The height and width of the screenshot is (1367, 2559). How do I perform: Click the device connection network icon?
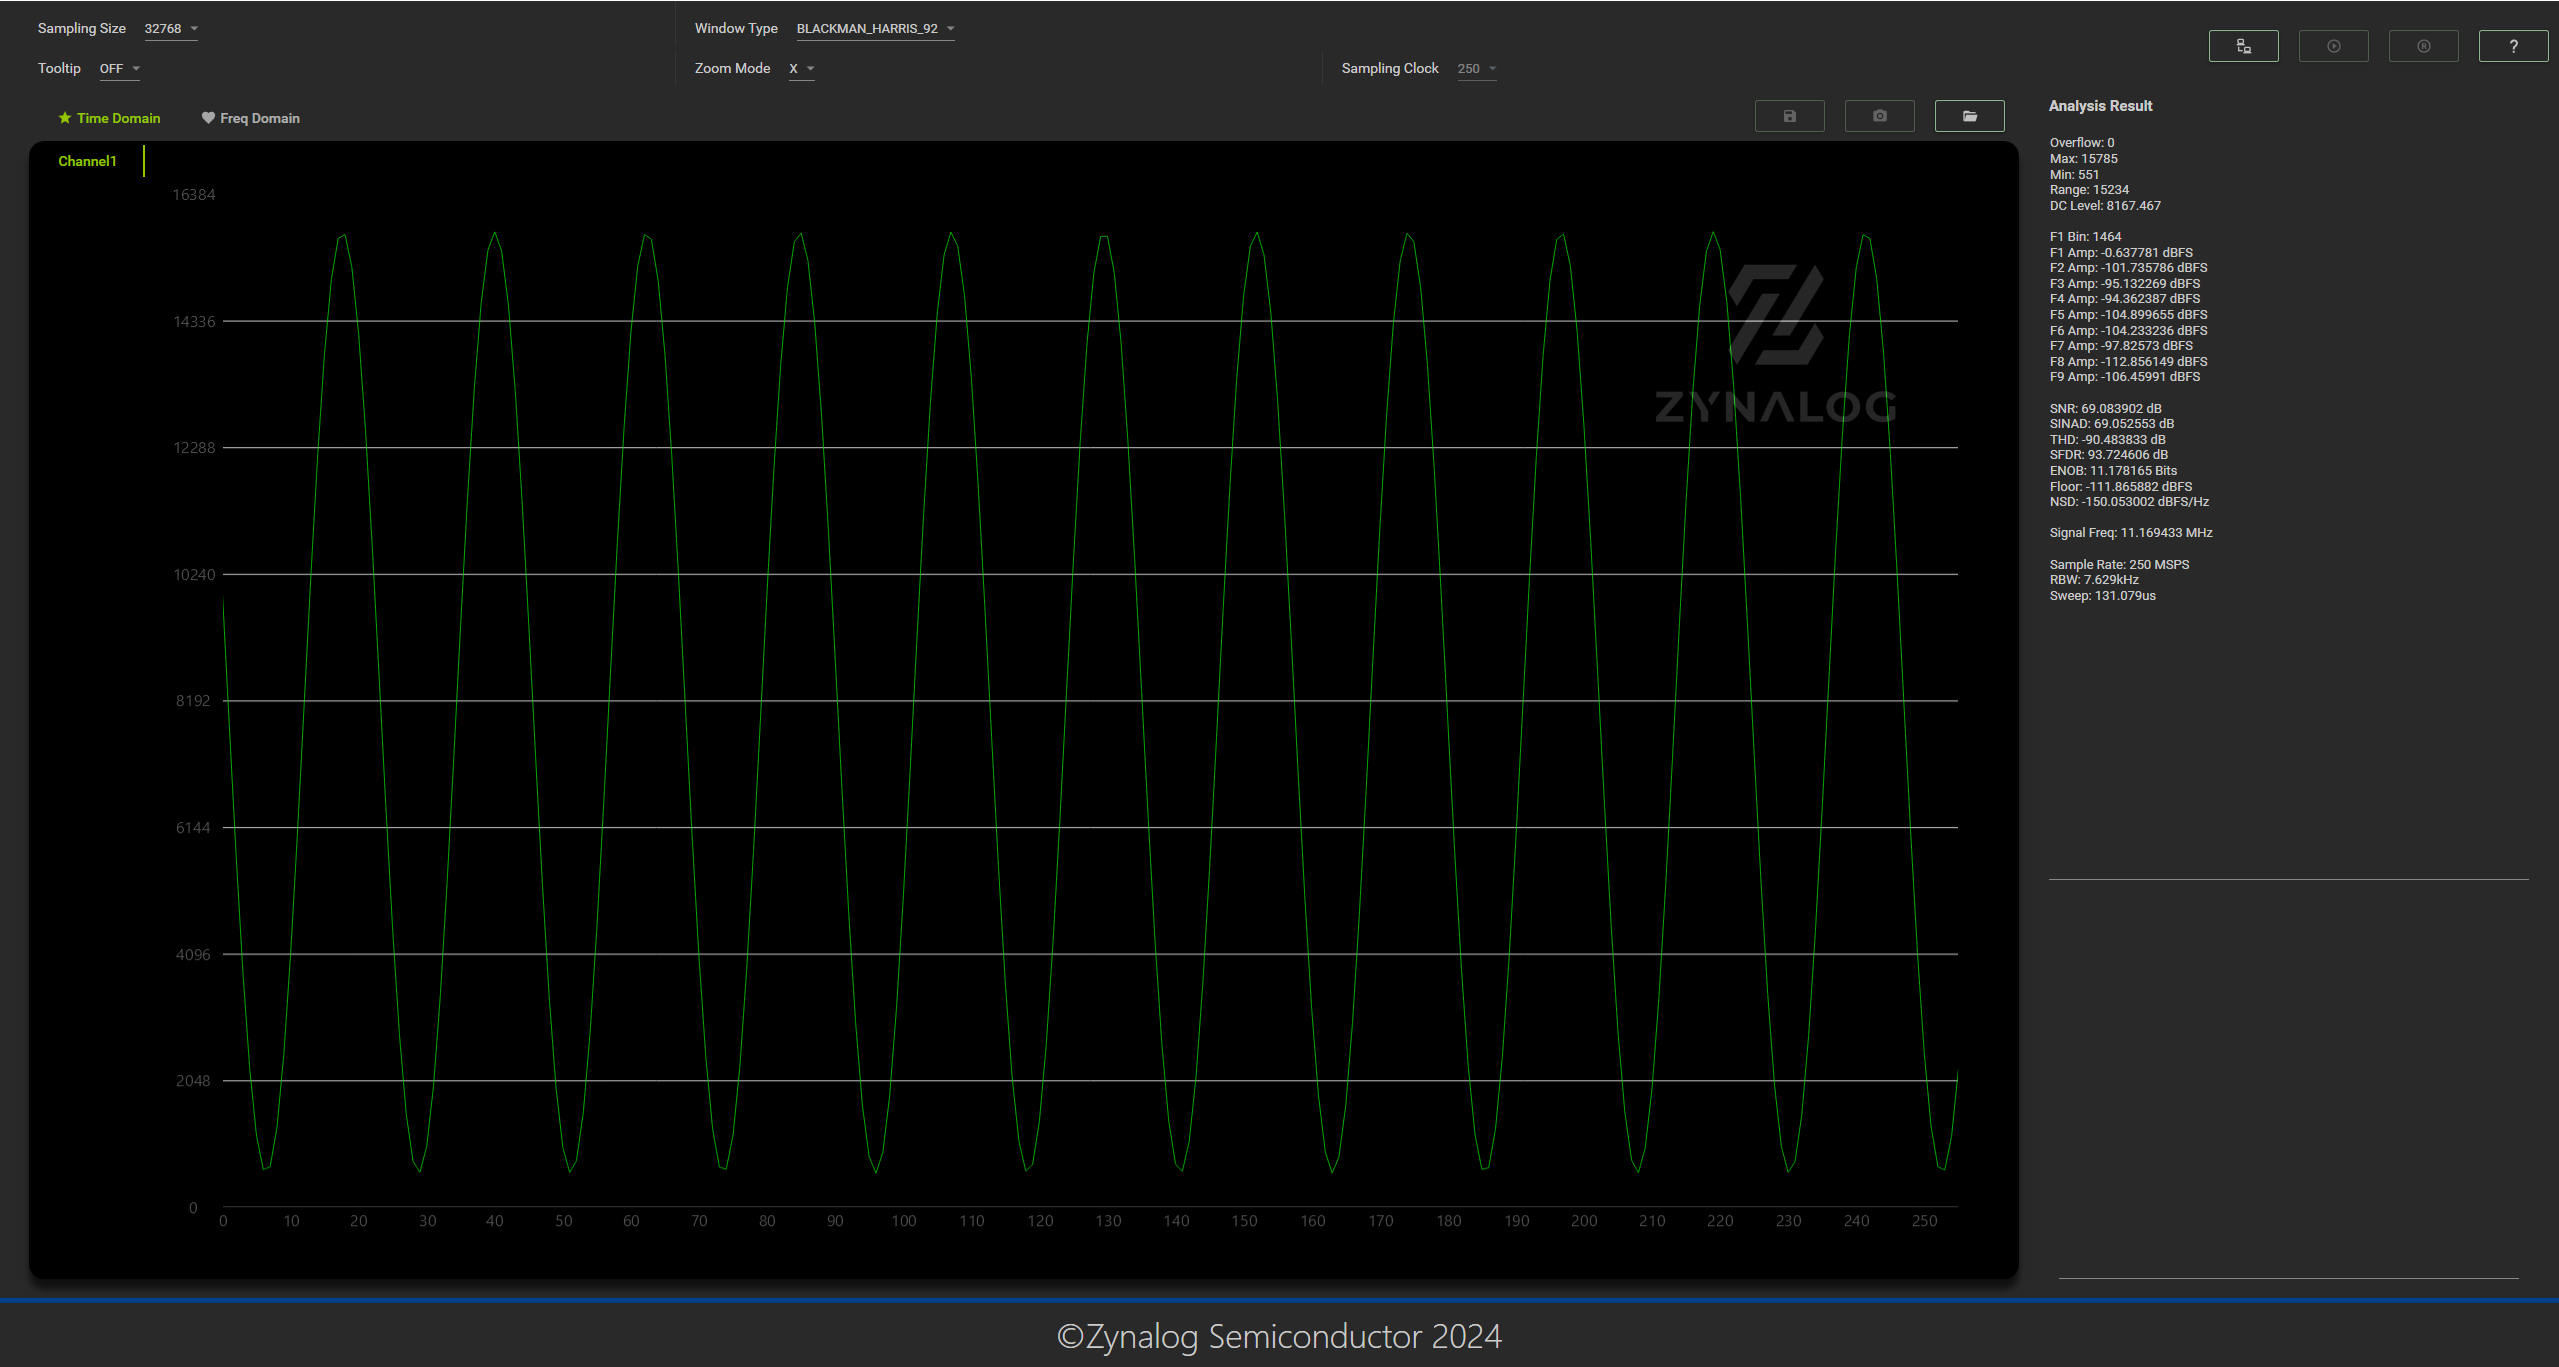(2243, 46)
